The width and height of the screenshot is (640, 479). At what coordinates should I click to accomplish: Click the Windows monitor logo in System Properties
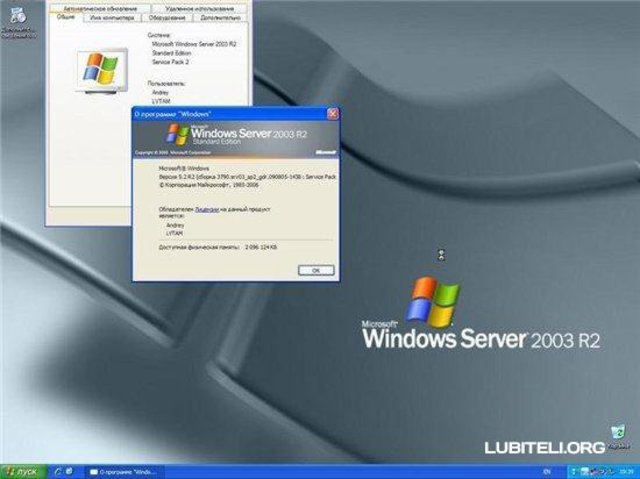(x=101, y=70)
